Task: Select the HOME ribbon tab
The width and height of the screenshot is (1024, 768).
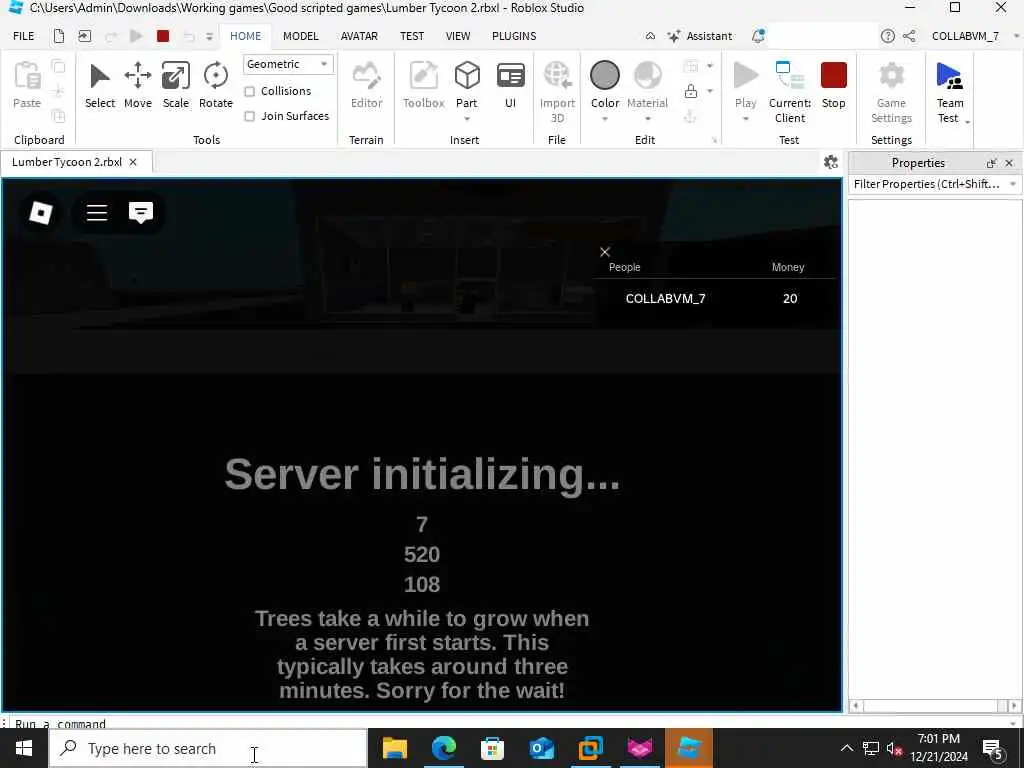Action: (x=246, y=36)
